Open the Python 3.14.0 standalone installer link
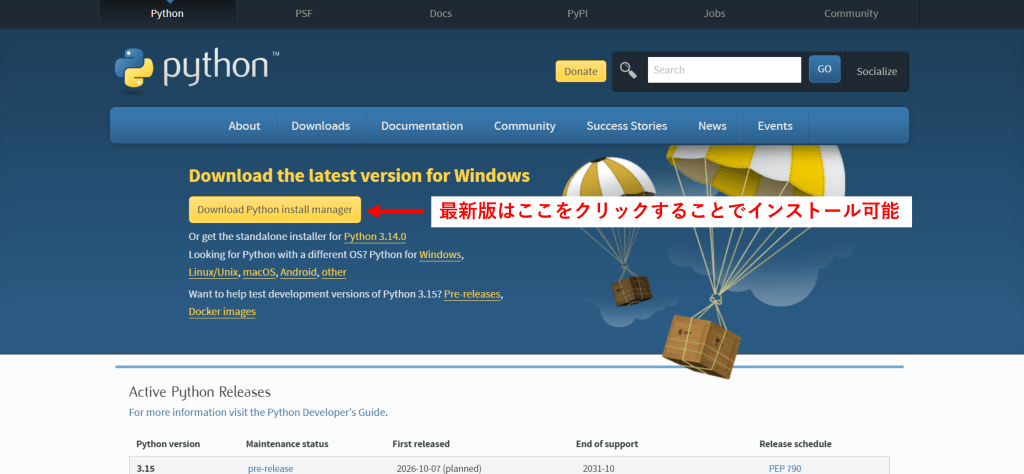Viewport: 1024px width, 474px height. click(375, 236)
